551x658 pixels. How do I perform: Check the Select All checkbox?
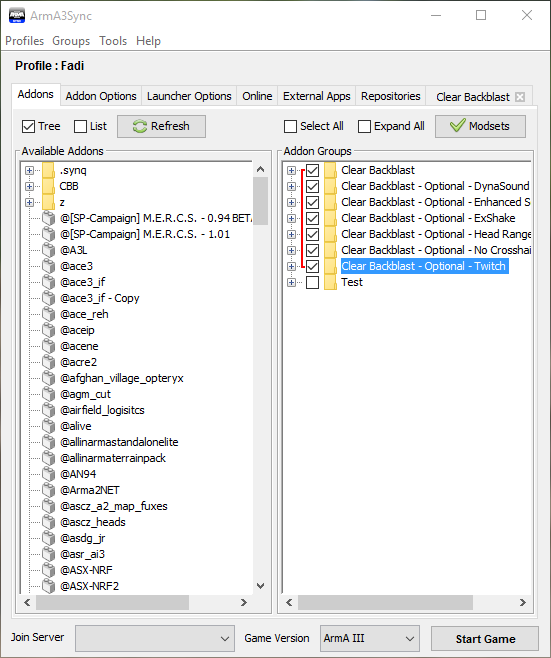pyautogui.click(x=290, y=126)
